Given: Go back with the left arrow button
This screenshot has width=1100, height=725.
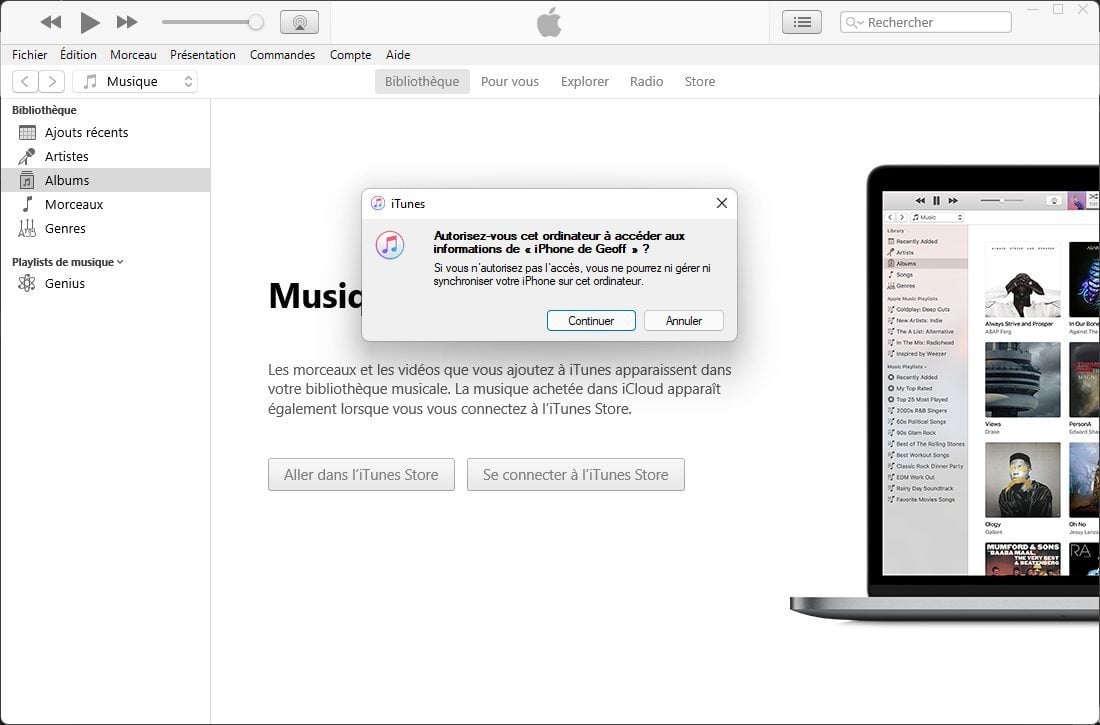Looking at the screenshot, I should (25, 81).
